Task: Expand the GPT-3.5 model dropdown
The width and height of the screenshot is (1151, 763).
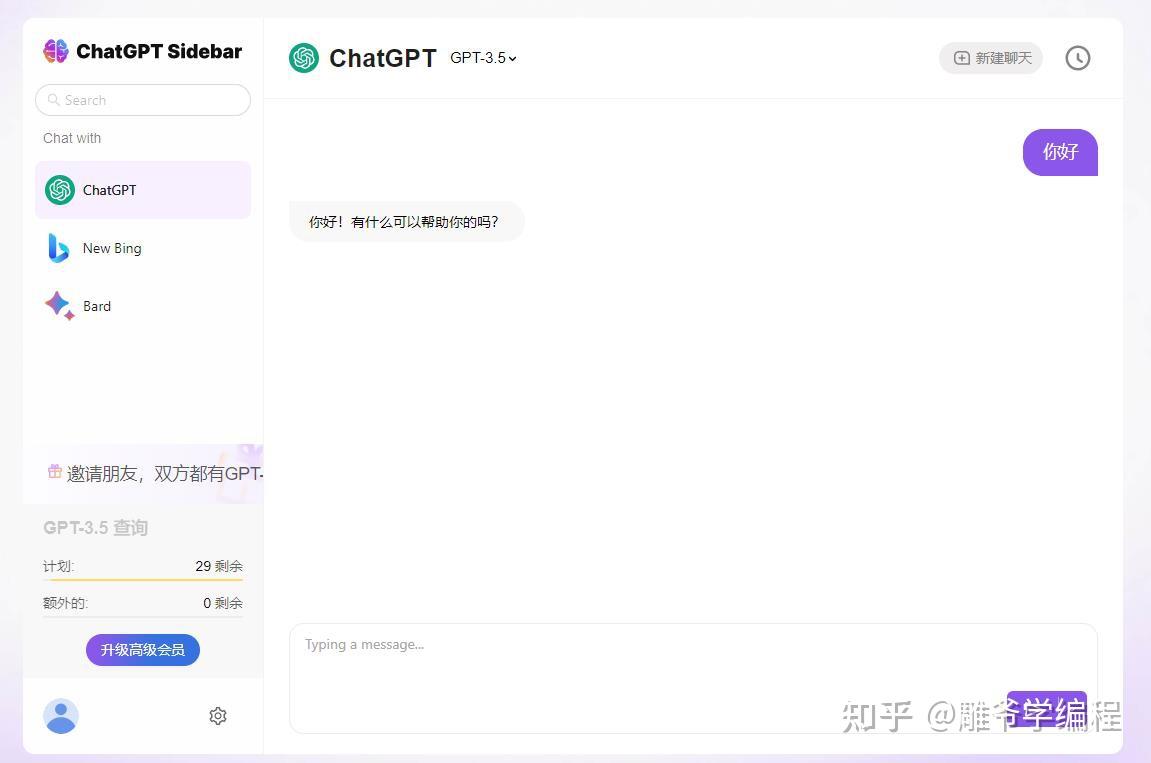Action: [483, 58]
